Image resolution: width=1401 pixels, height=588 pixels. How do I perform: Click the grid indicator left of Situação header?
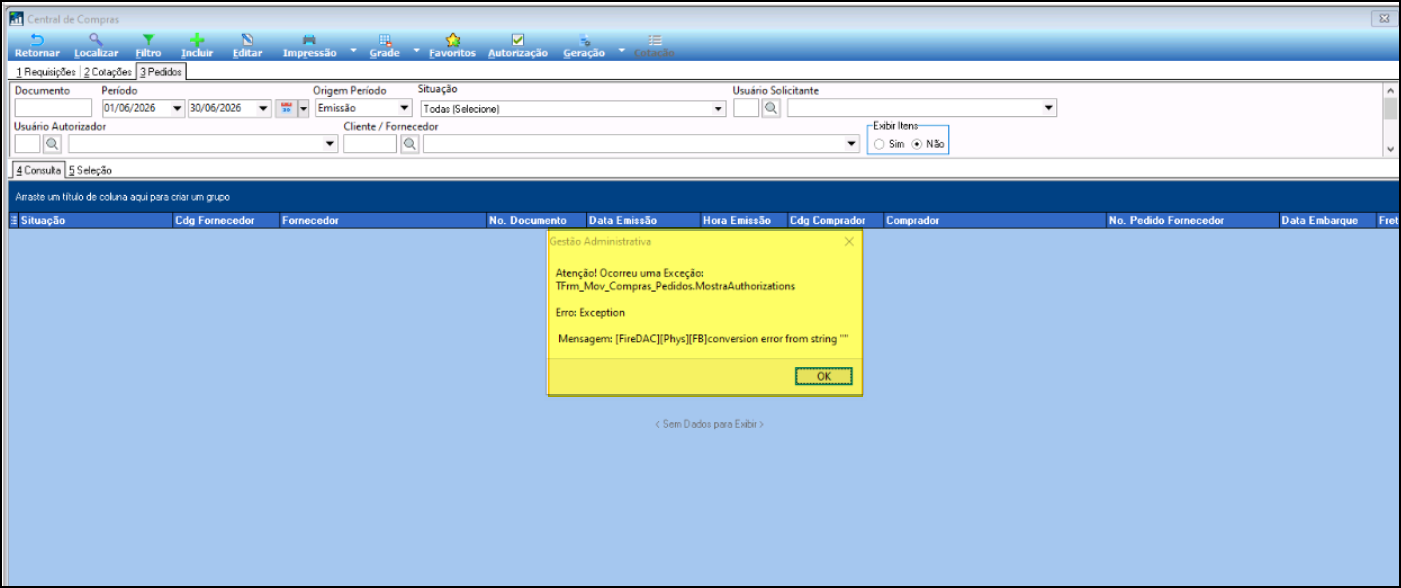pyautogui.click(x=13, y=220)
